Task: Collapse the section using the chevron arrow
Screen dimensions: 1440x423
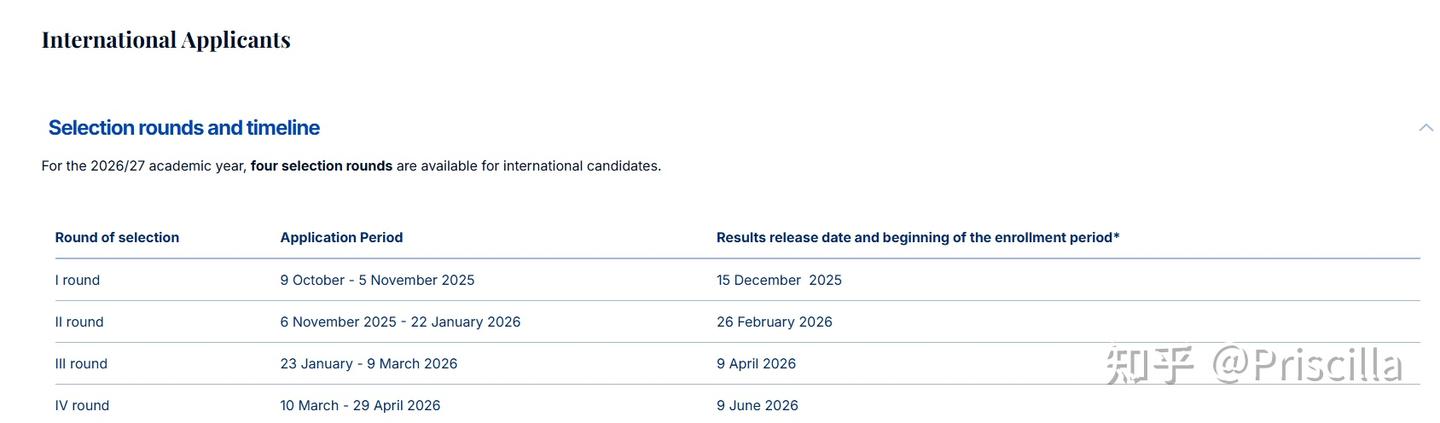Action: (x=1426, y=127)
